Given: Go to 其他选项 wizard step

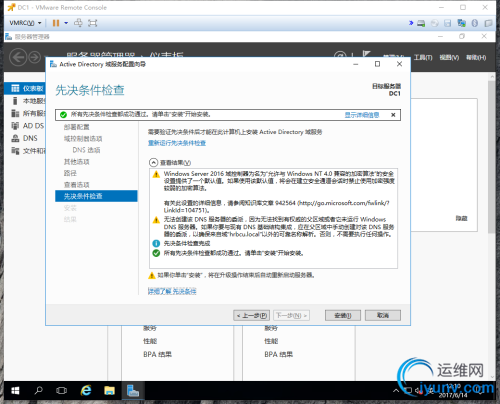Looking at the screenshot, I should pos(77,162).
